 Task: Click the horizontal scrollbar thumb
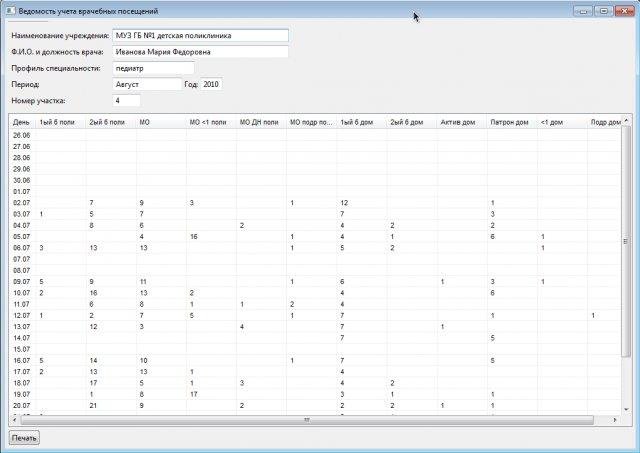[x=307, y=420]
